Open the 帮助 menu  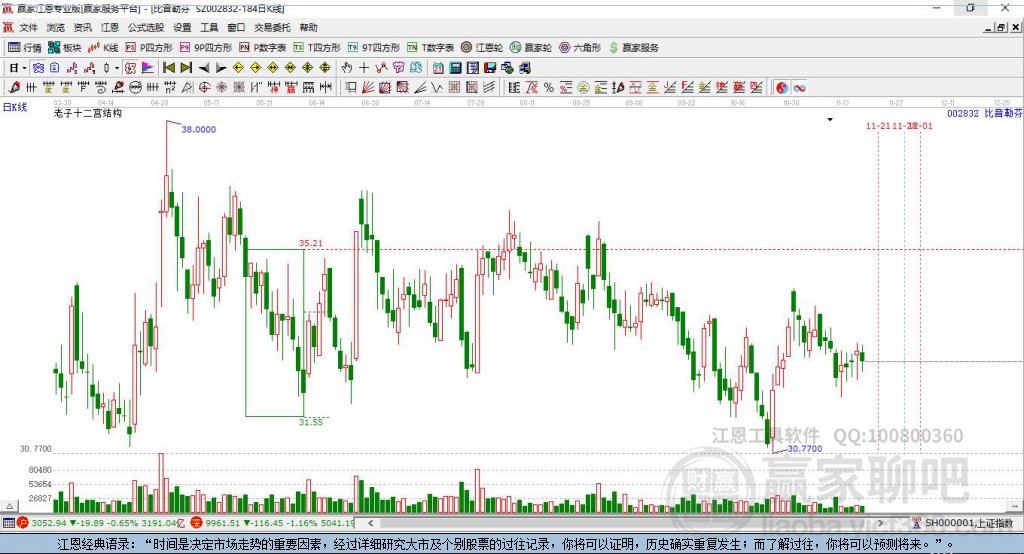pos(308,27)
